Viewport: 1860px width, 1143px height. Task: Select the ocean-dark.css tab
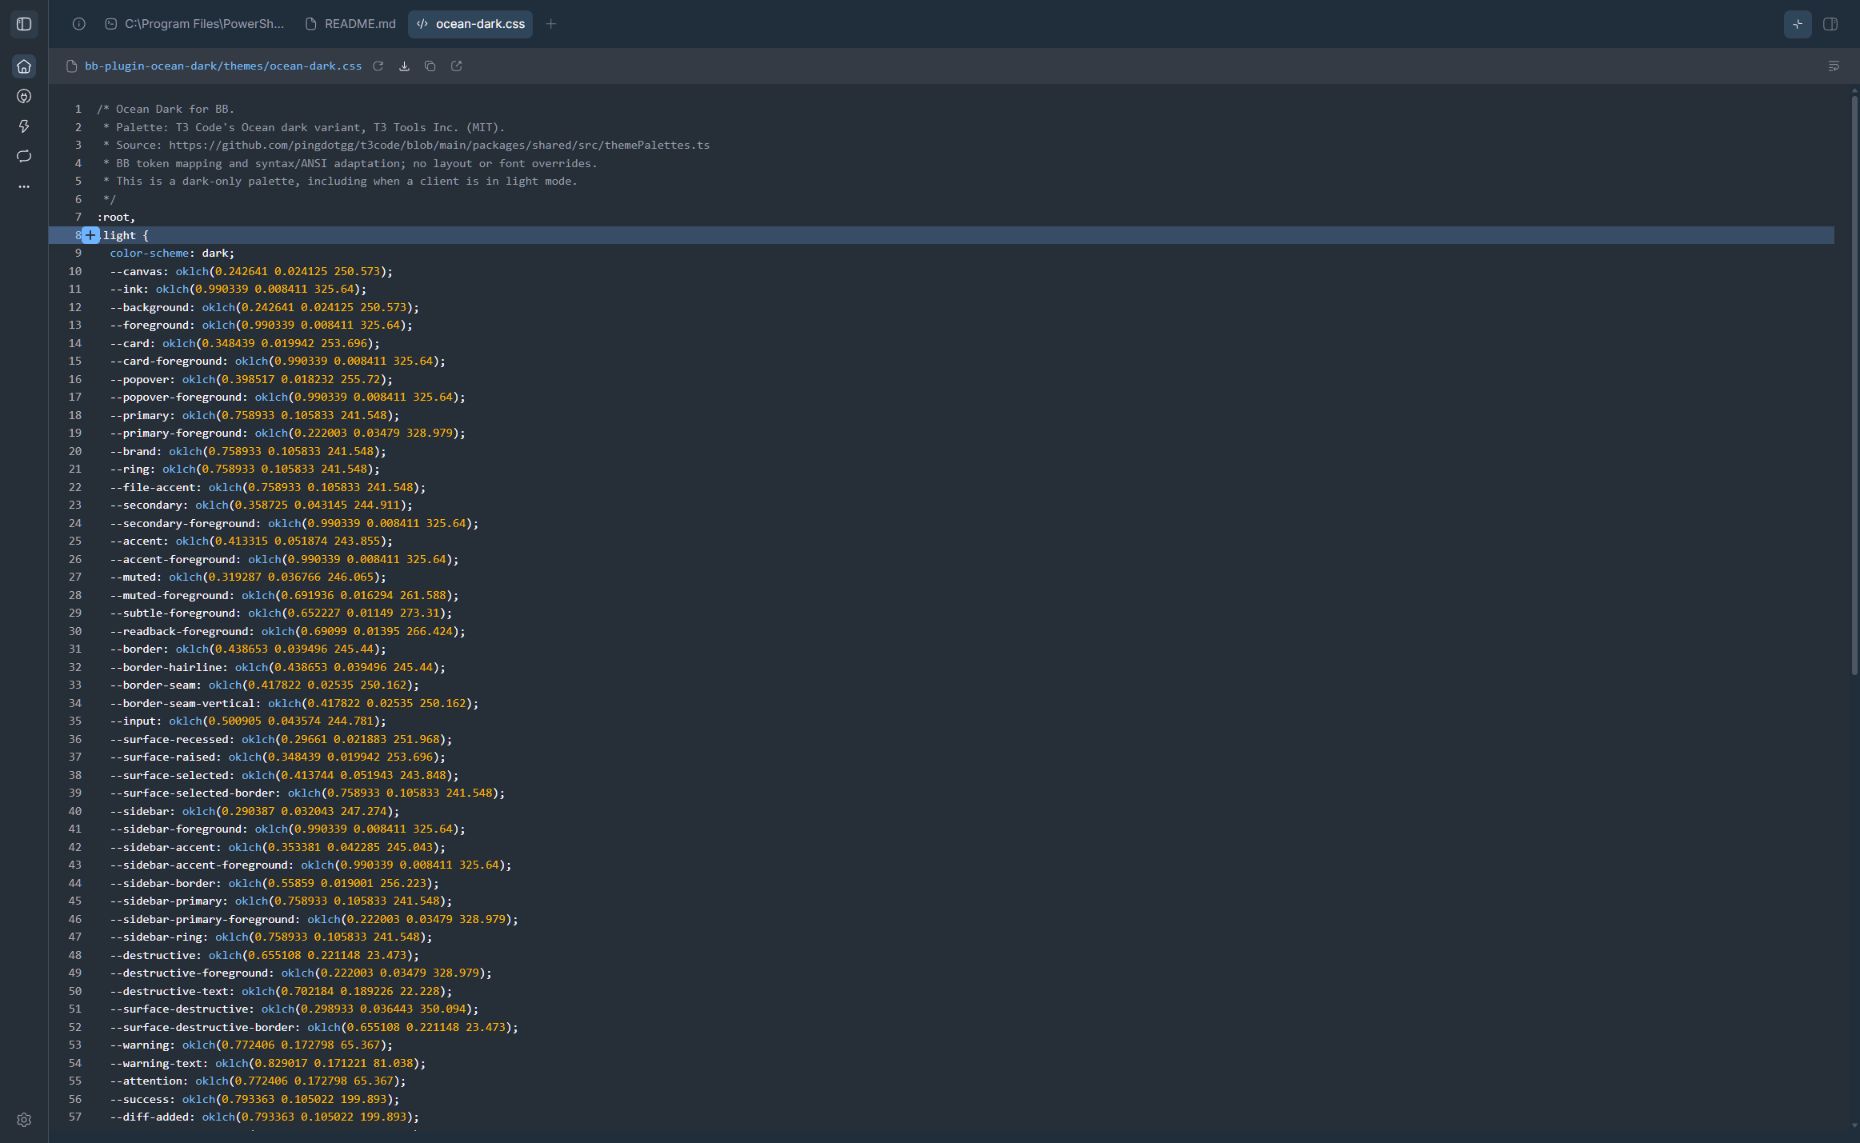[470, 24]
